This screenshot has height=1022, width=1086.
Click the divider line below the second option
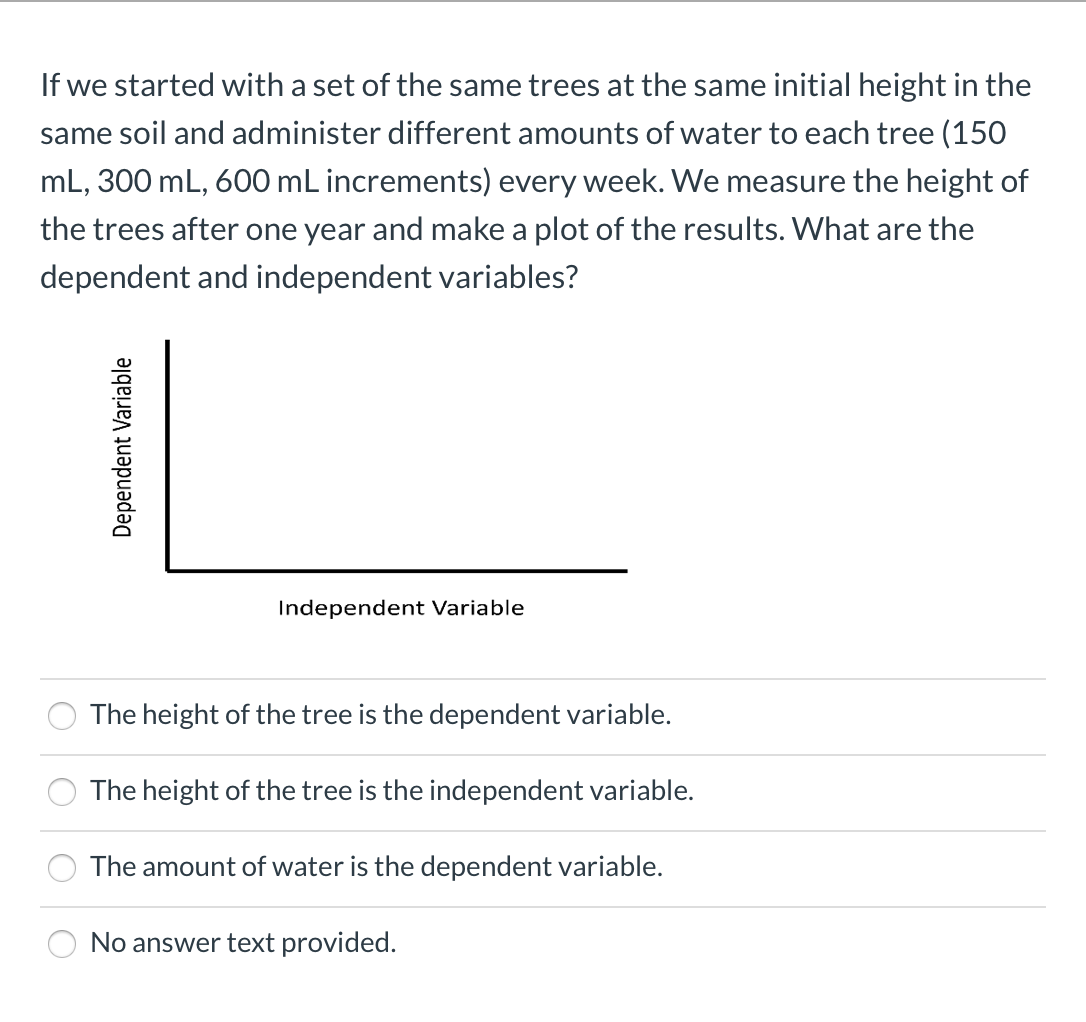(543, 830)
